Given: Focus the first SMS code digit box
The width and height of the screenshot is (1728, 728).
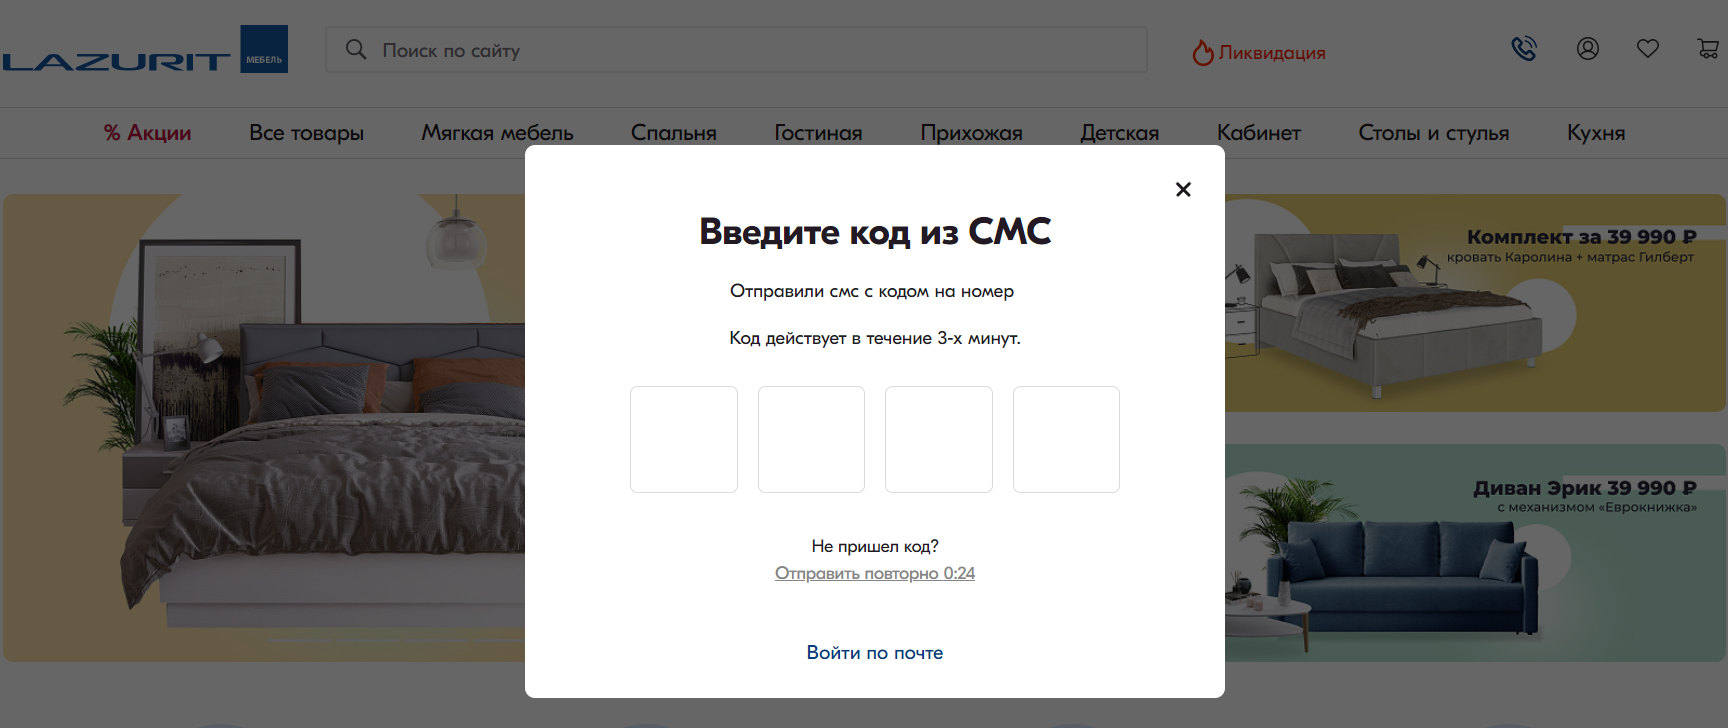Looking at the screenshot, I should (684, 439).
